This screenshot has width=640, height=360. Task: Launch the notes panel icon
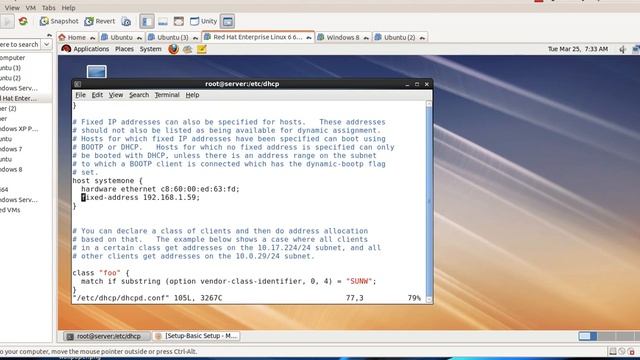click(202, 49)
